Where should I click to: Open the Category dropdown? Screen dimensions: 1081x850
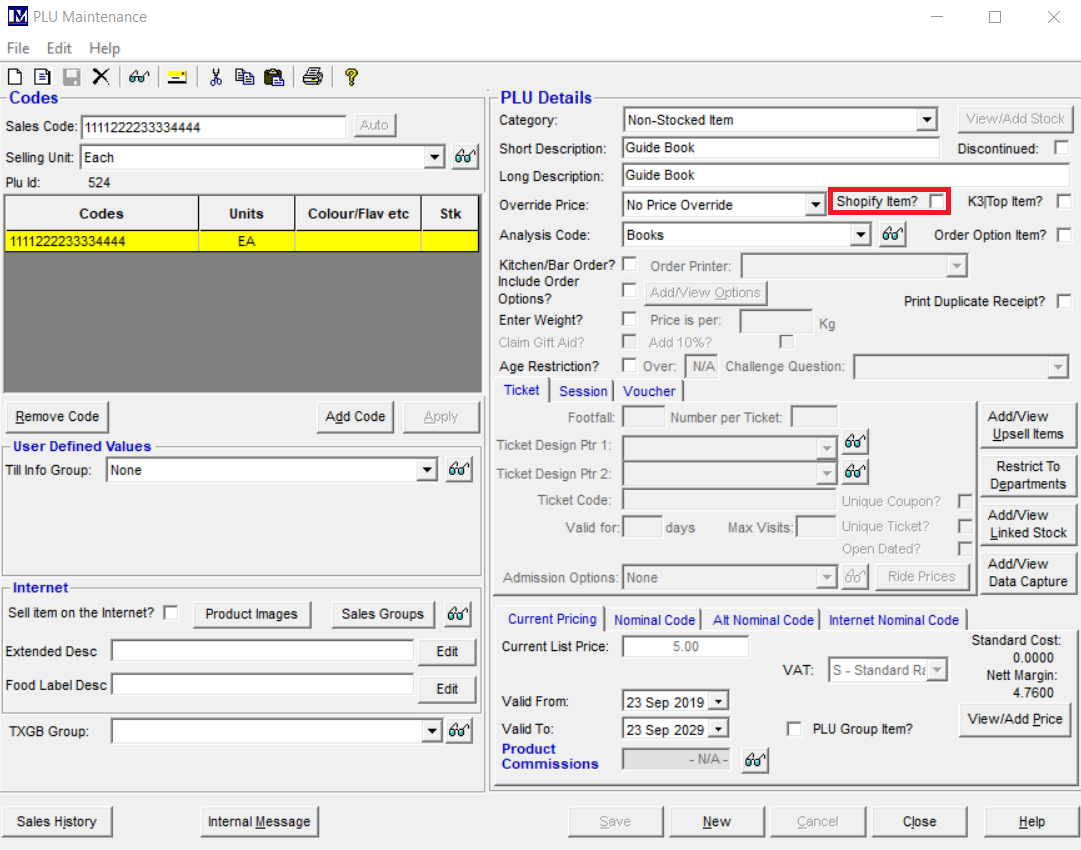tap(926, 120)
